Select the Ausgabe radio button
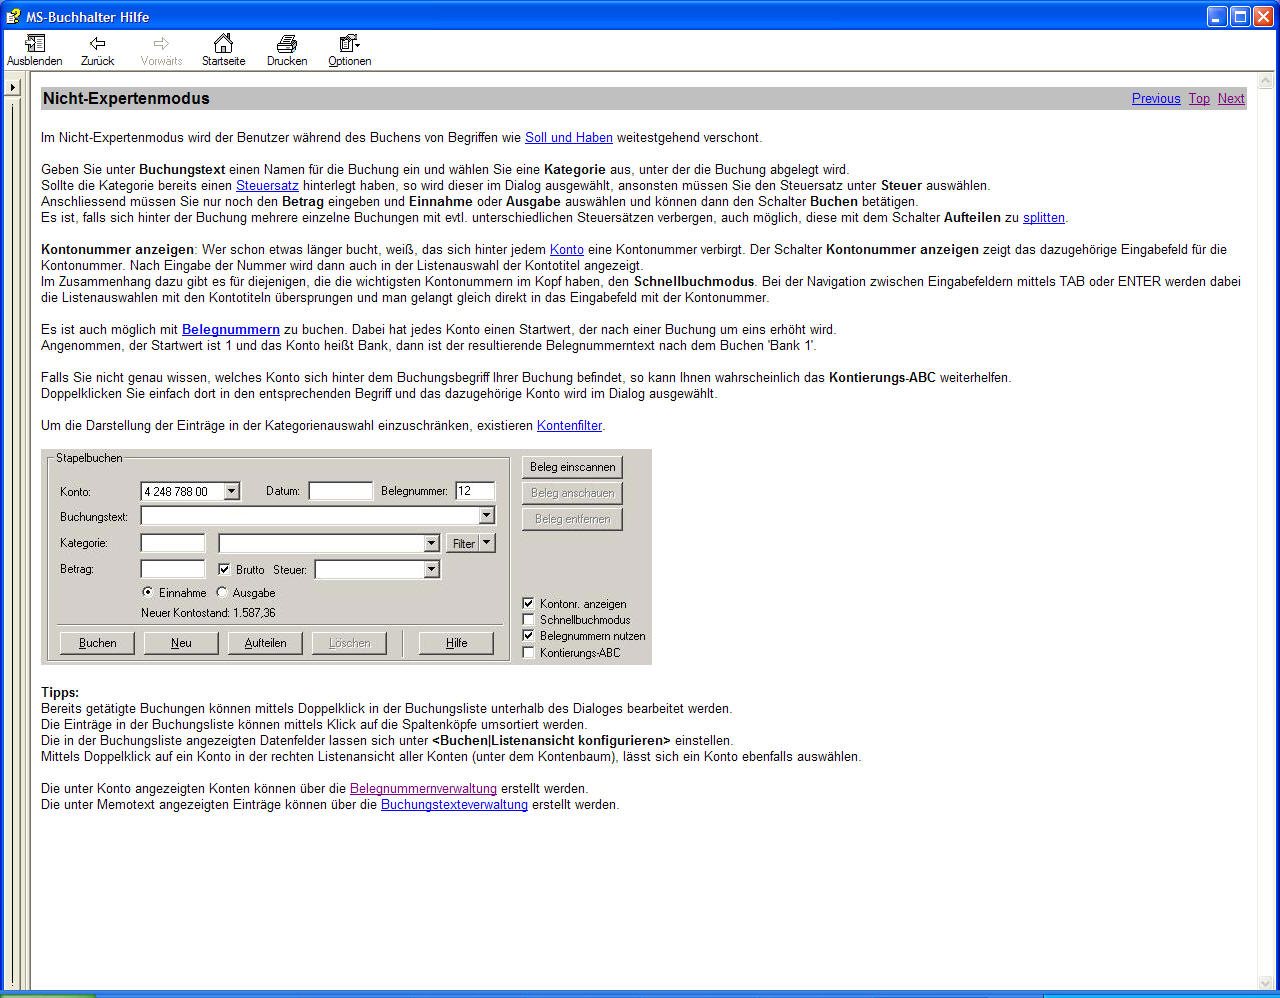 pyautogui.click(x=222, y=592)
